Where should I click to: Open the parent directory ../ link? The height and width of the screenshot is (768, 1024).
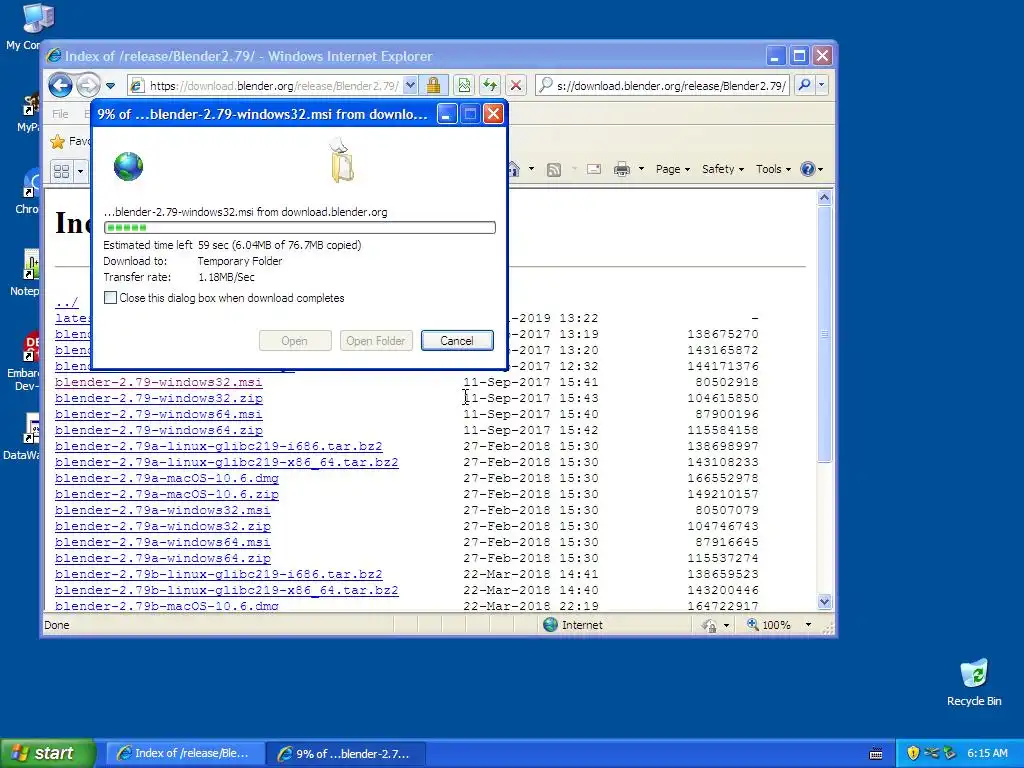[67, 302]
